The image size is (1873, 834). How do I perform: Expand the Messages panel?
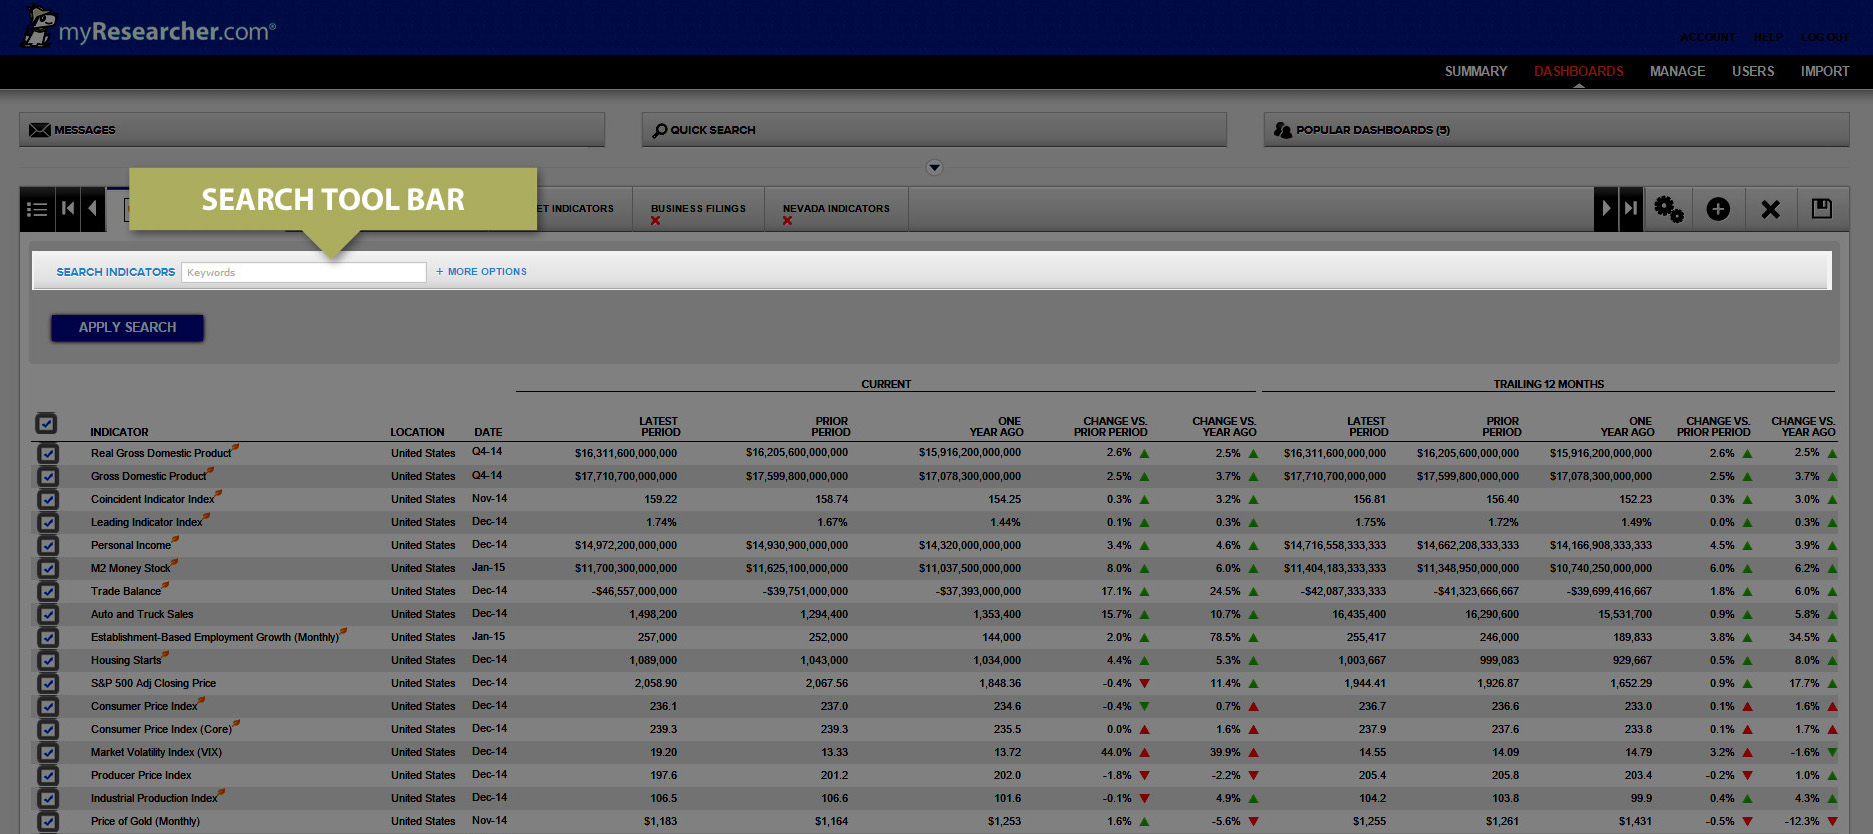[x=312, y=130]
